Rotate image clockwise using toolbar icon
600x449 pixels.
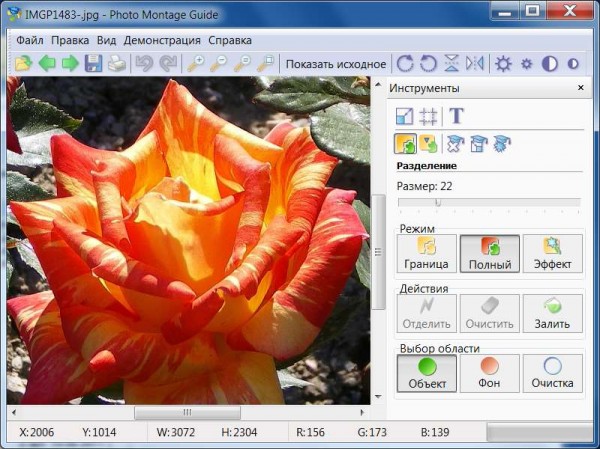(x=405, y=64)
